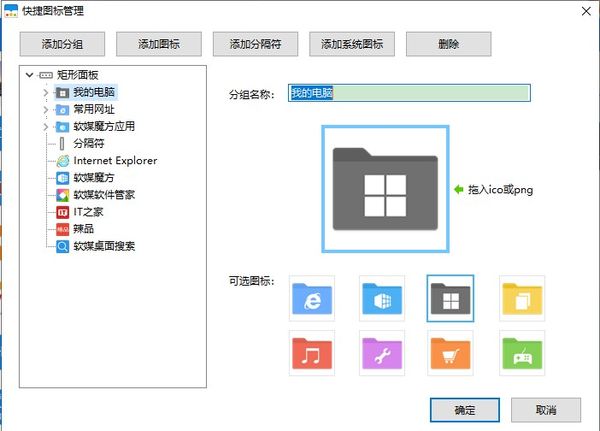Image resolution: width=600 pixels, height=431 pixels.
Task: Click the 添加图标 button
Action: pos(159,44)
